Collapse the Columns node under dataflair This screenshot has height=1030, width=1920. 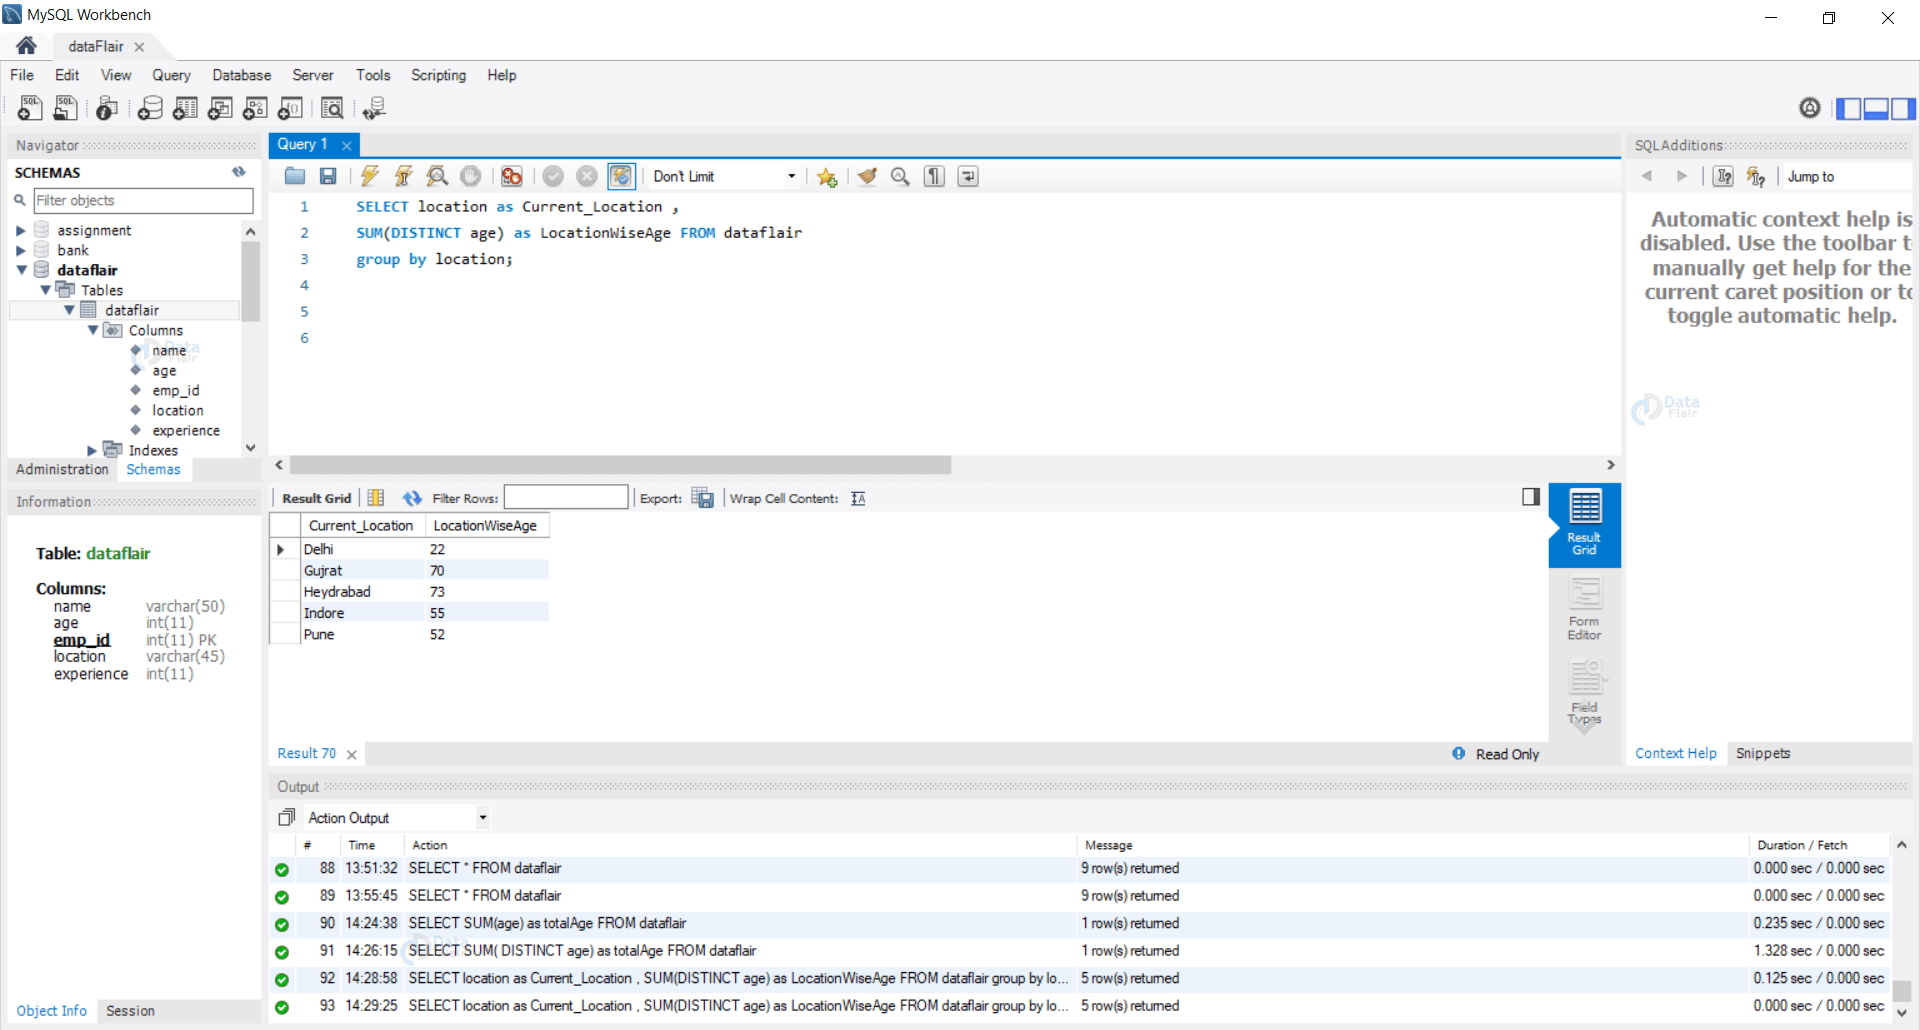click(91, 330)
